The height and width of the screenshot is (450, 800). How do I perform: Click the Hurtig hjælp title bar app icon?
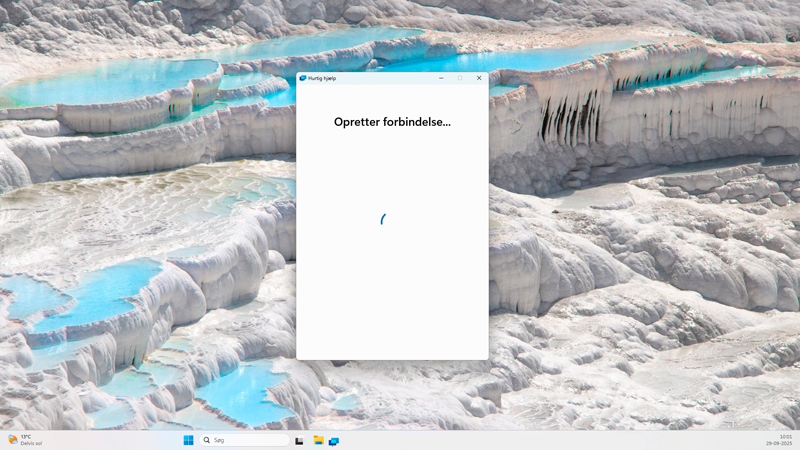coord(303,78)
